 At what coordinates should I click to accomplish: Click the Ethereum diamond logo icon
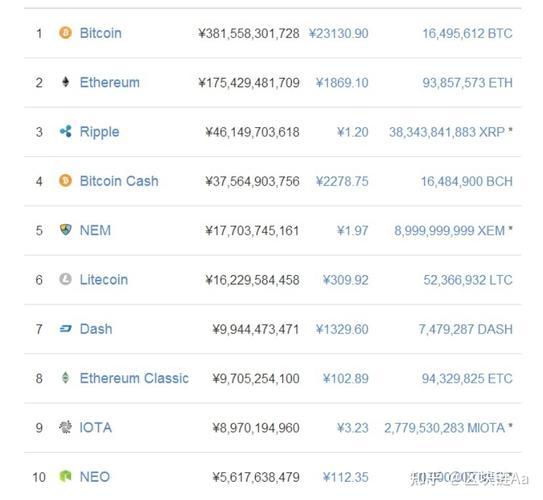pyautogui.click(x=65, y=82)
